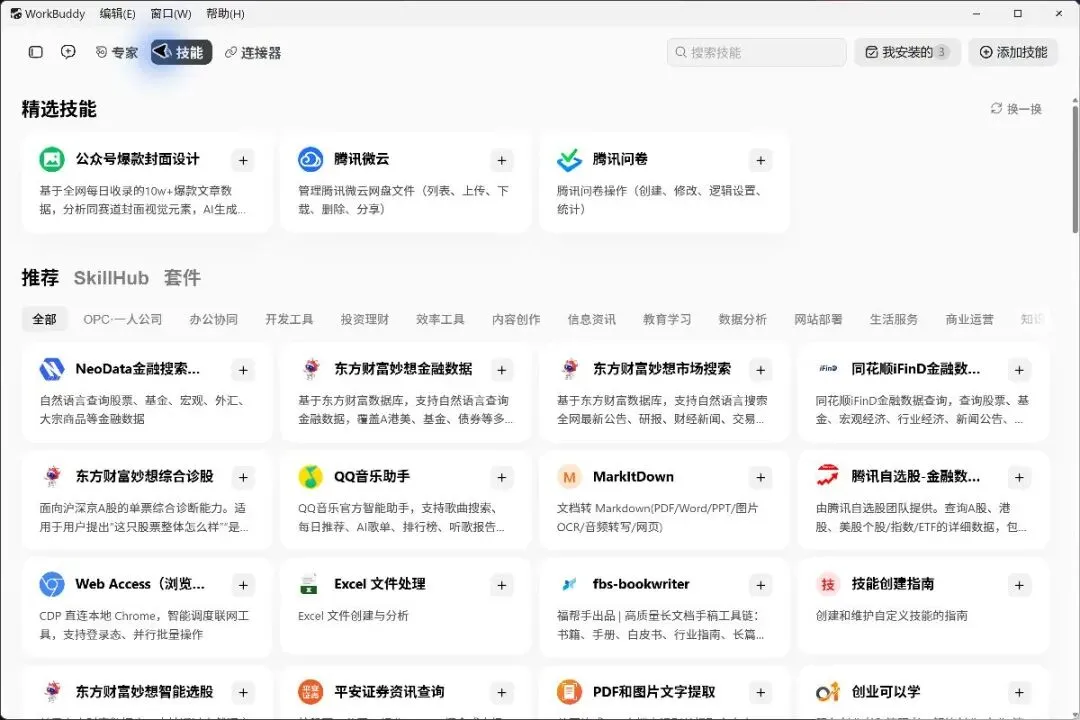Open the 腾讯问卷 checkmark icon

[569, 159]
